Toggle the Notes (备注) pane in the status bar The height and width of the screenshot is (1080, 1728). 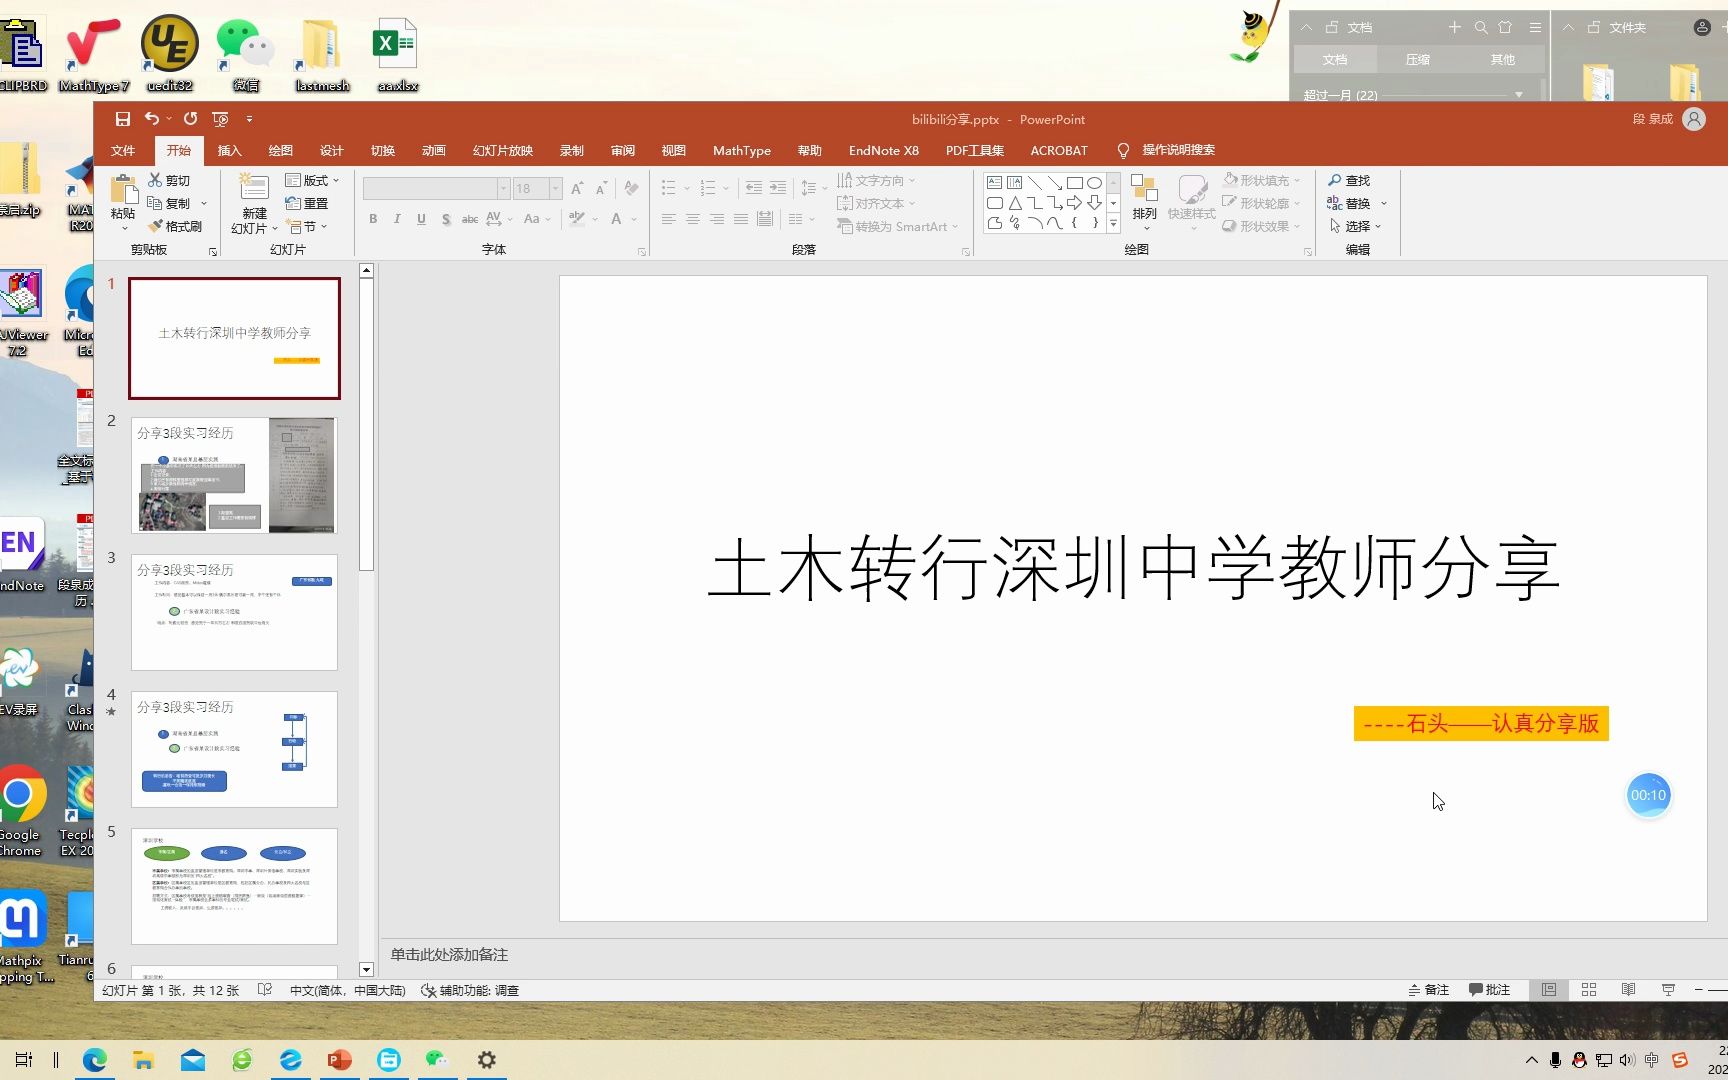point(1428,990)
